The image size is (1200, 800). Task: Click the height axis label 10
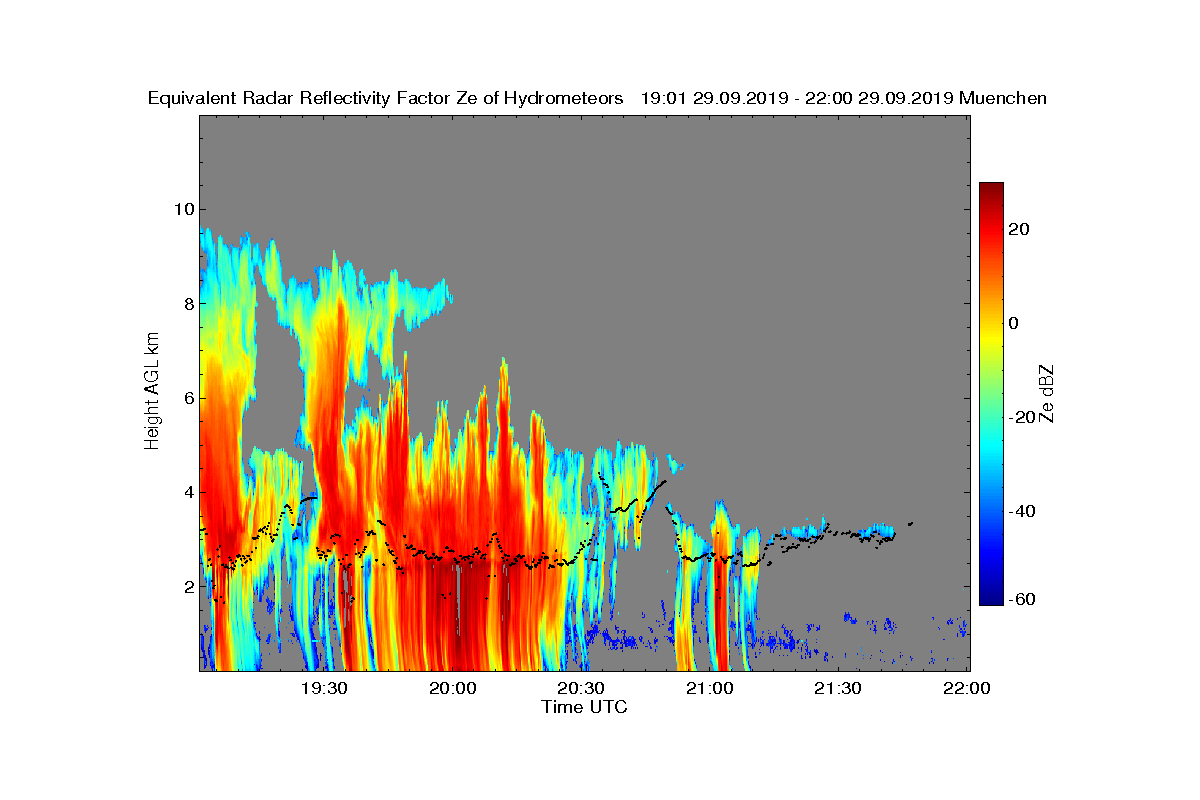pyautogui.click(x=183, y=209)
